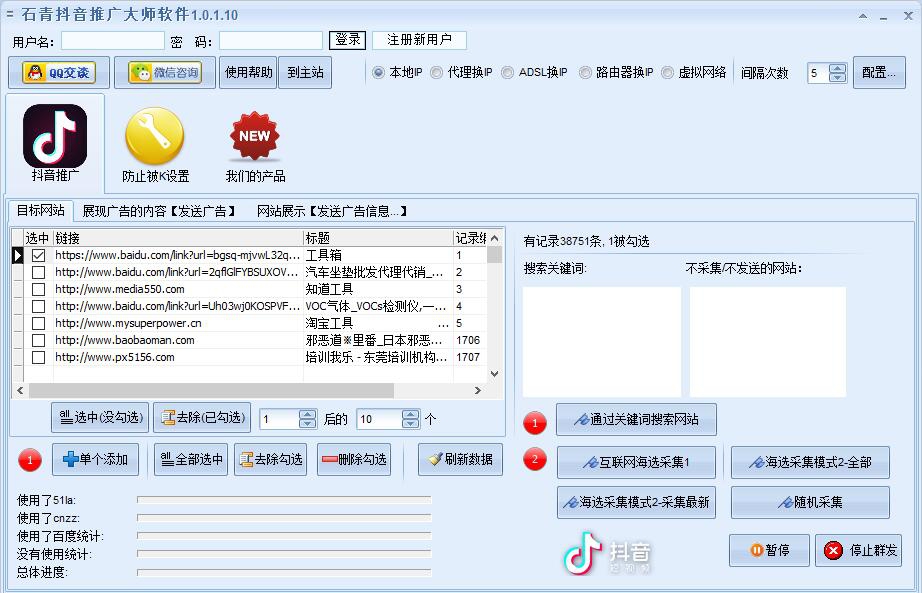
Task: Switch to 展现广告的内容【发送广告】 tab
Action: [160, 211]
